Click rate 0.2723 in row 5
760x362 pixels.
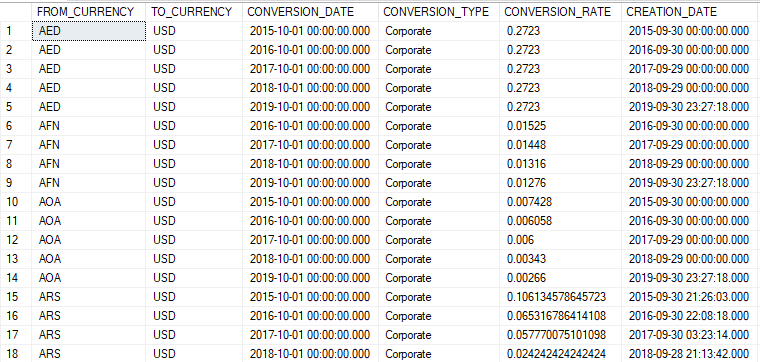(x=561, y=107)
